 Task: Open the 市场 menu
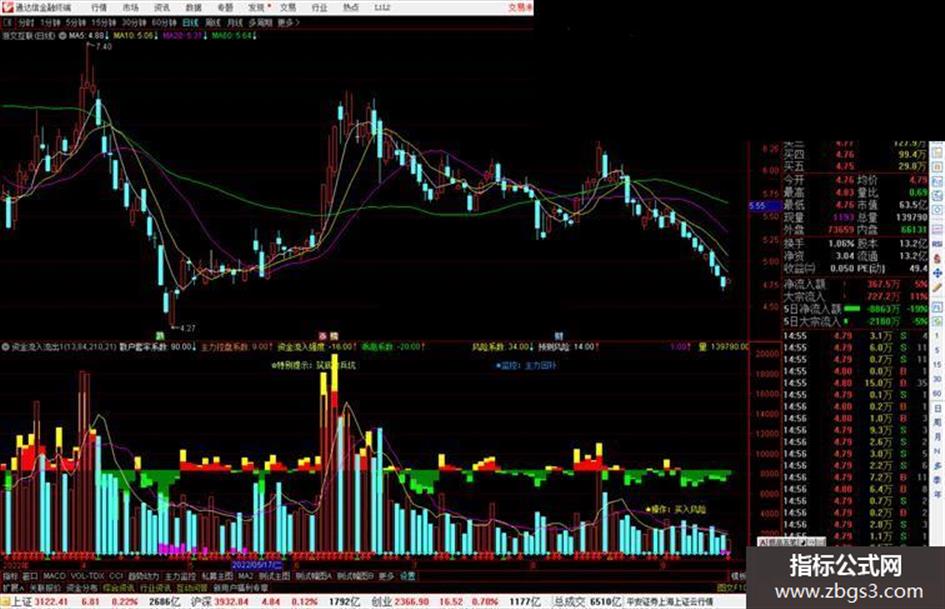[x=130, y=7]
